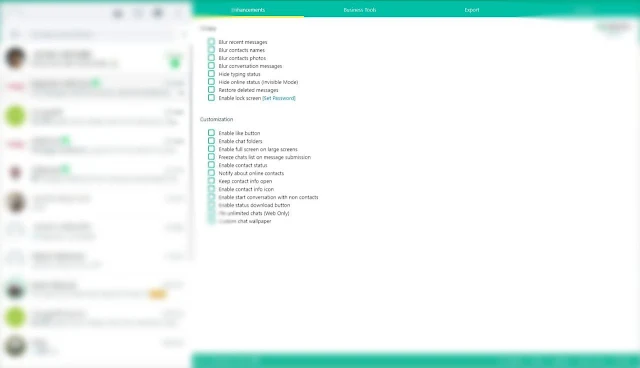Open the Export tab
Screen dimensions: 640x368
point(472,10)
